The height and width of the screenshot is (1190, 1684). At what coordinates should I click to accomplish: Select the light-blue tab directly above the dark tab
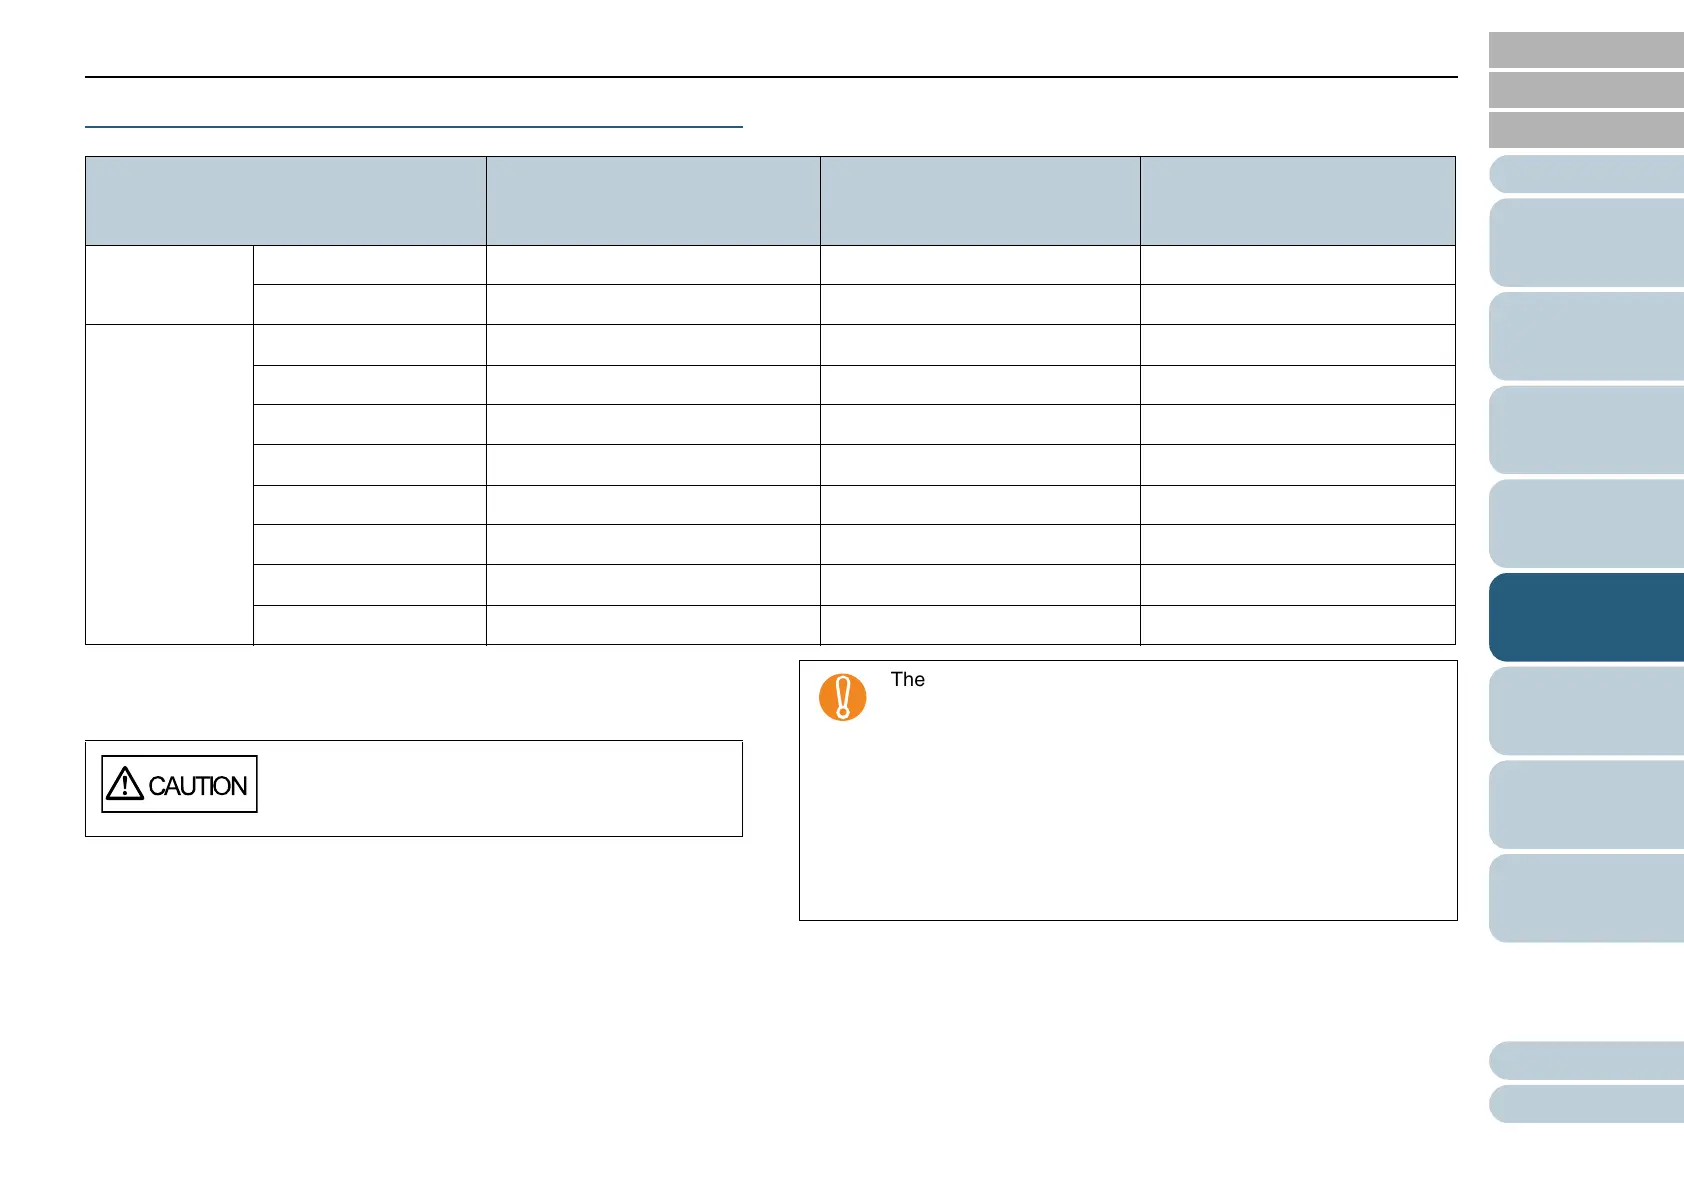pos(1585,523)
